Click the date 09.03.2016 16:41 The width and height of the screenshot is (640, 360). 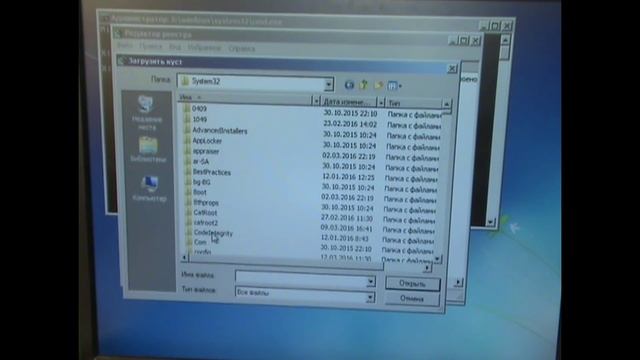pos(346,228)
